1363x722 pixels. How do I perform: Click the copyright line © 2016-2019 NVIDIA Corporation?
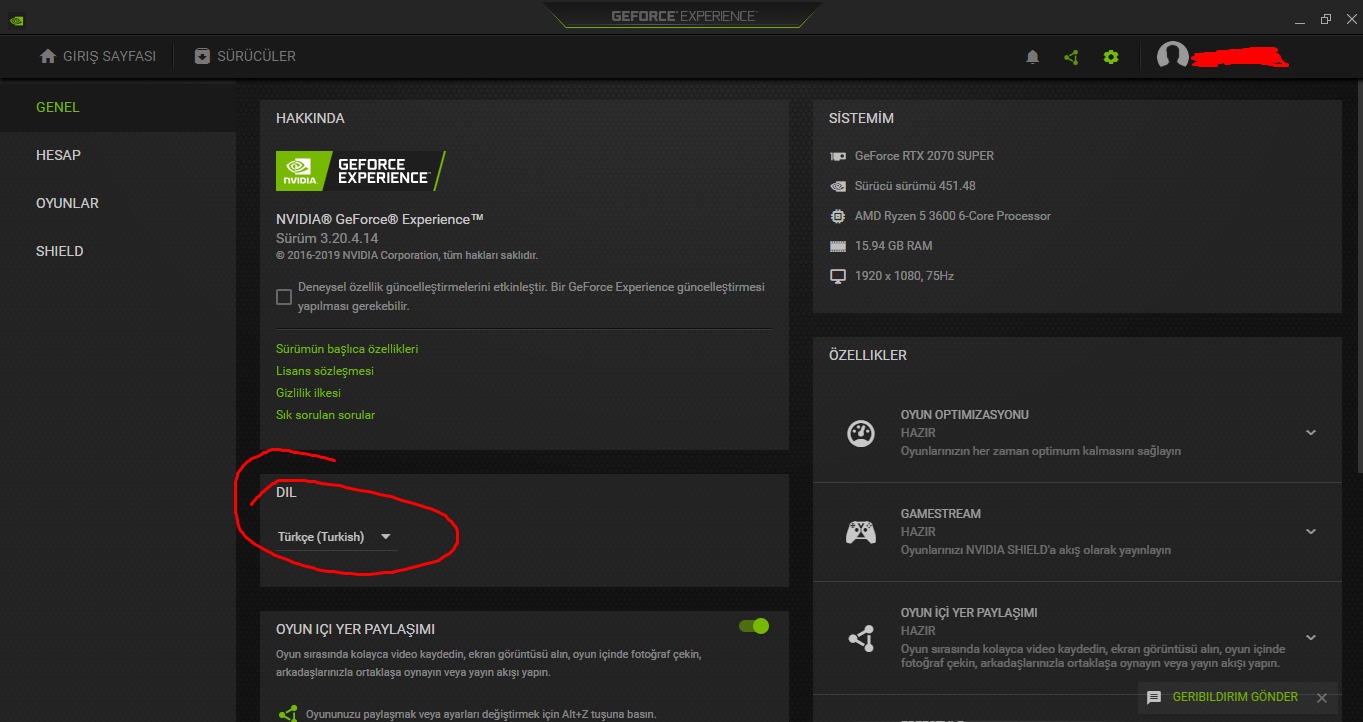407,256
